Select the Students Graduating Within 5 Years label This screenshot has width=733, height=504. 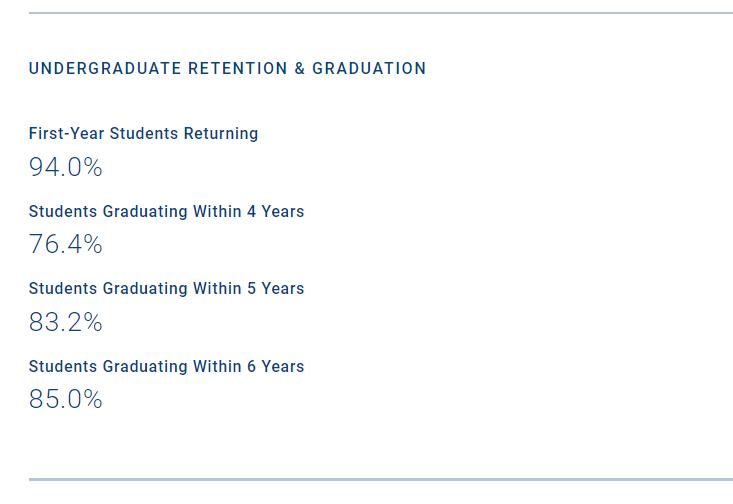point(166,289)
